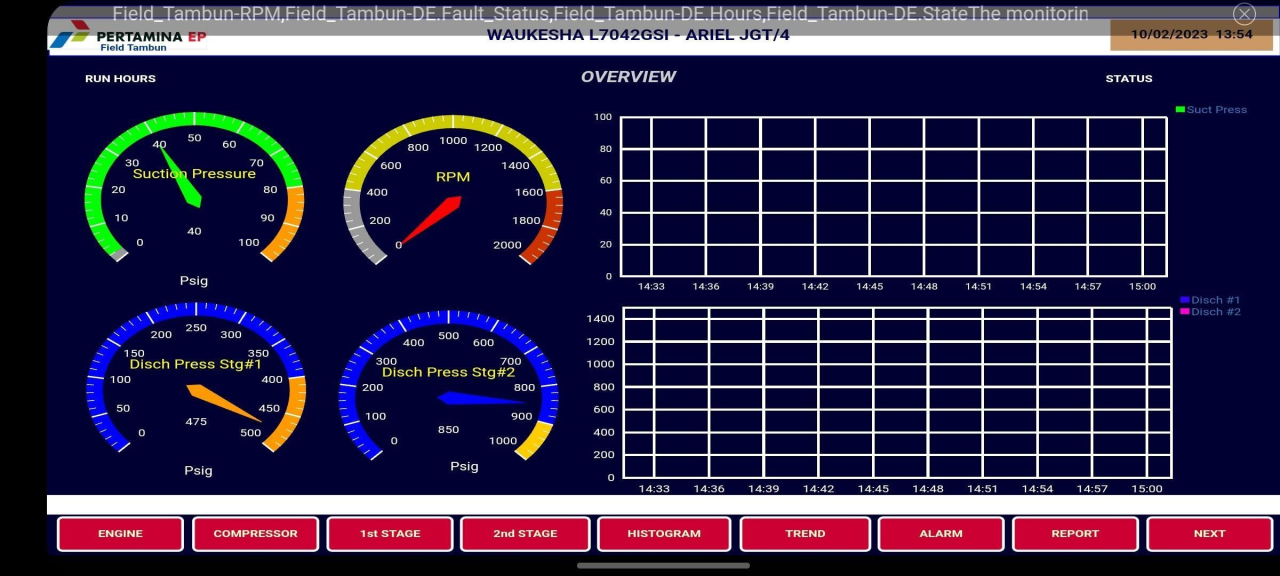1280x576 pixels.
Task: Open the HISTOGRAM view
Action: pyautogui.click(x=663, y=534)
